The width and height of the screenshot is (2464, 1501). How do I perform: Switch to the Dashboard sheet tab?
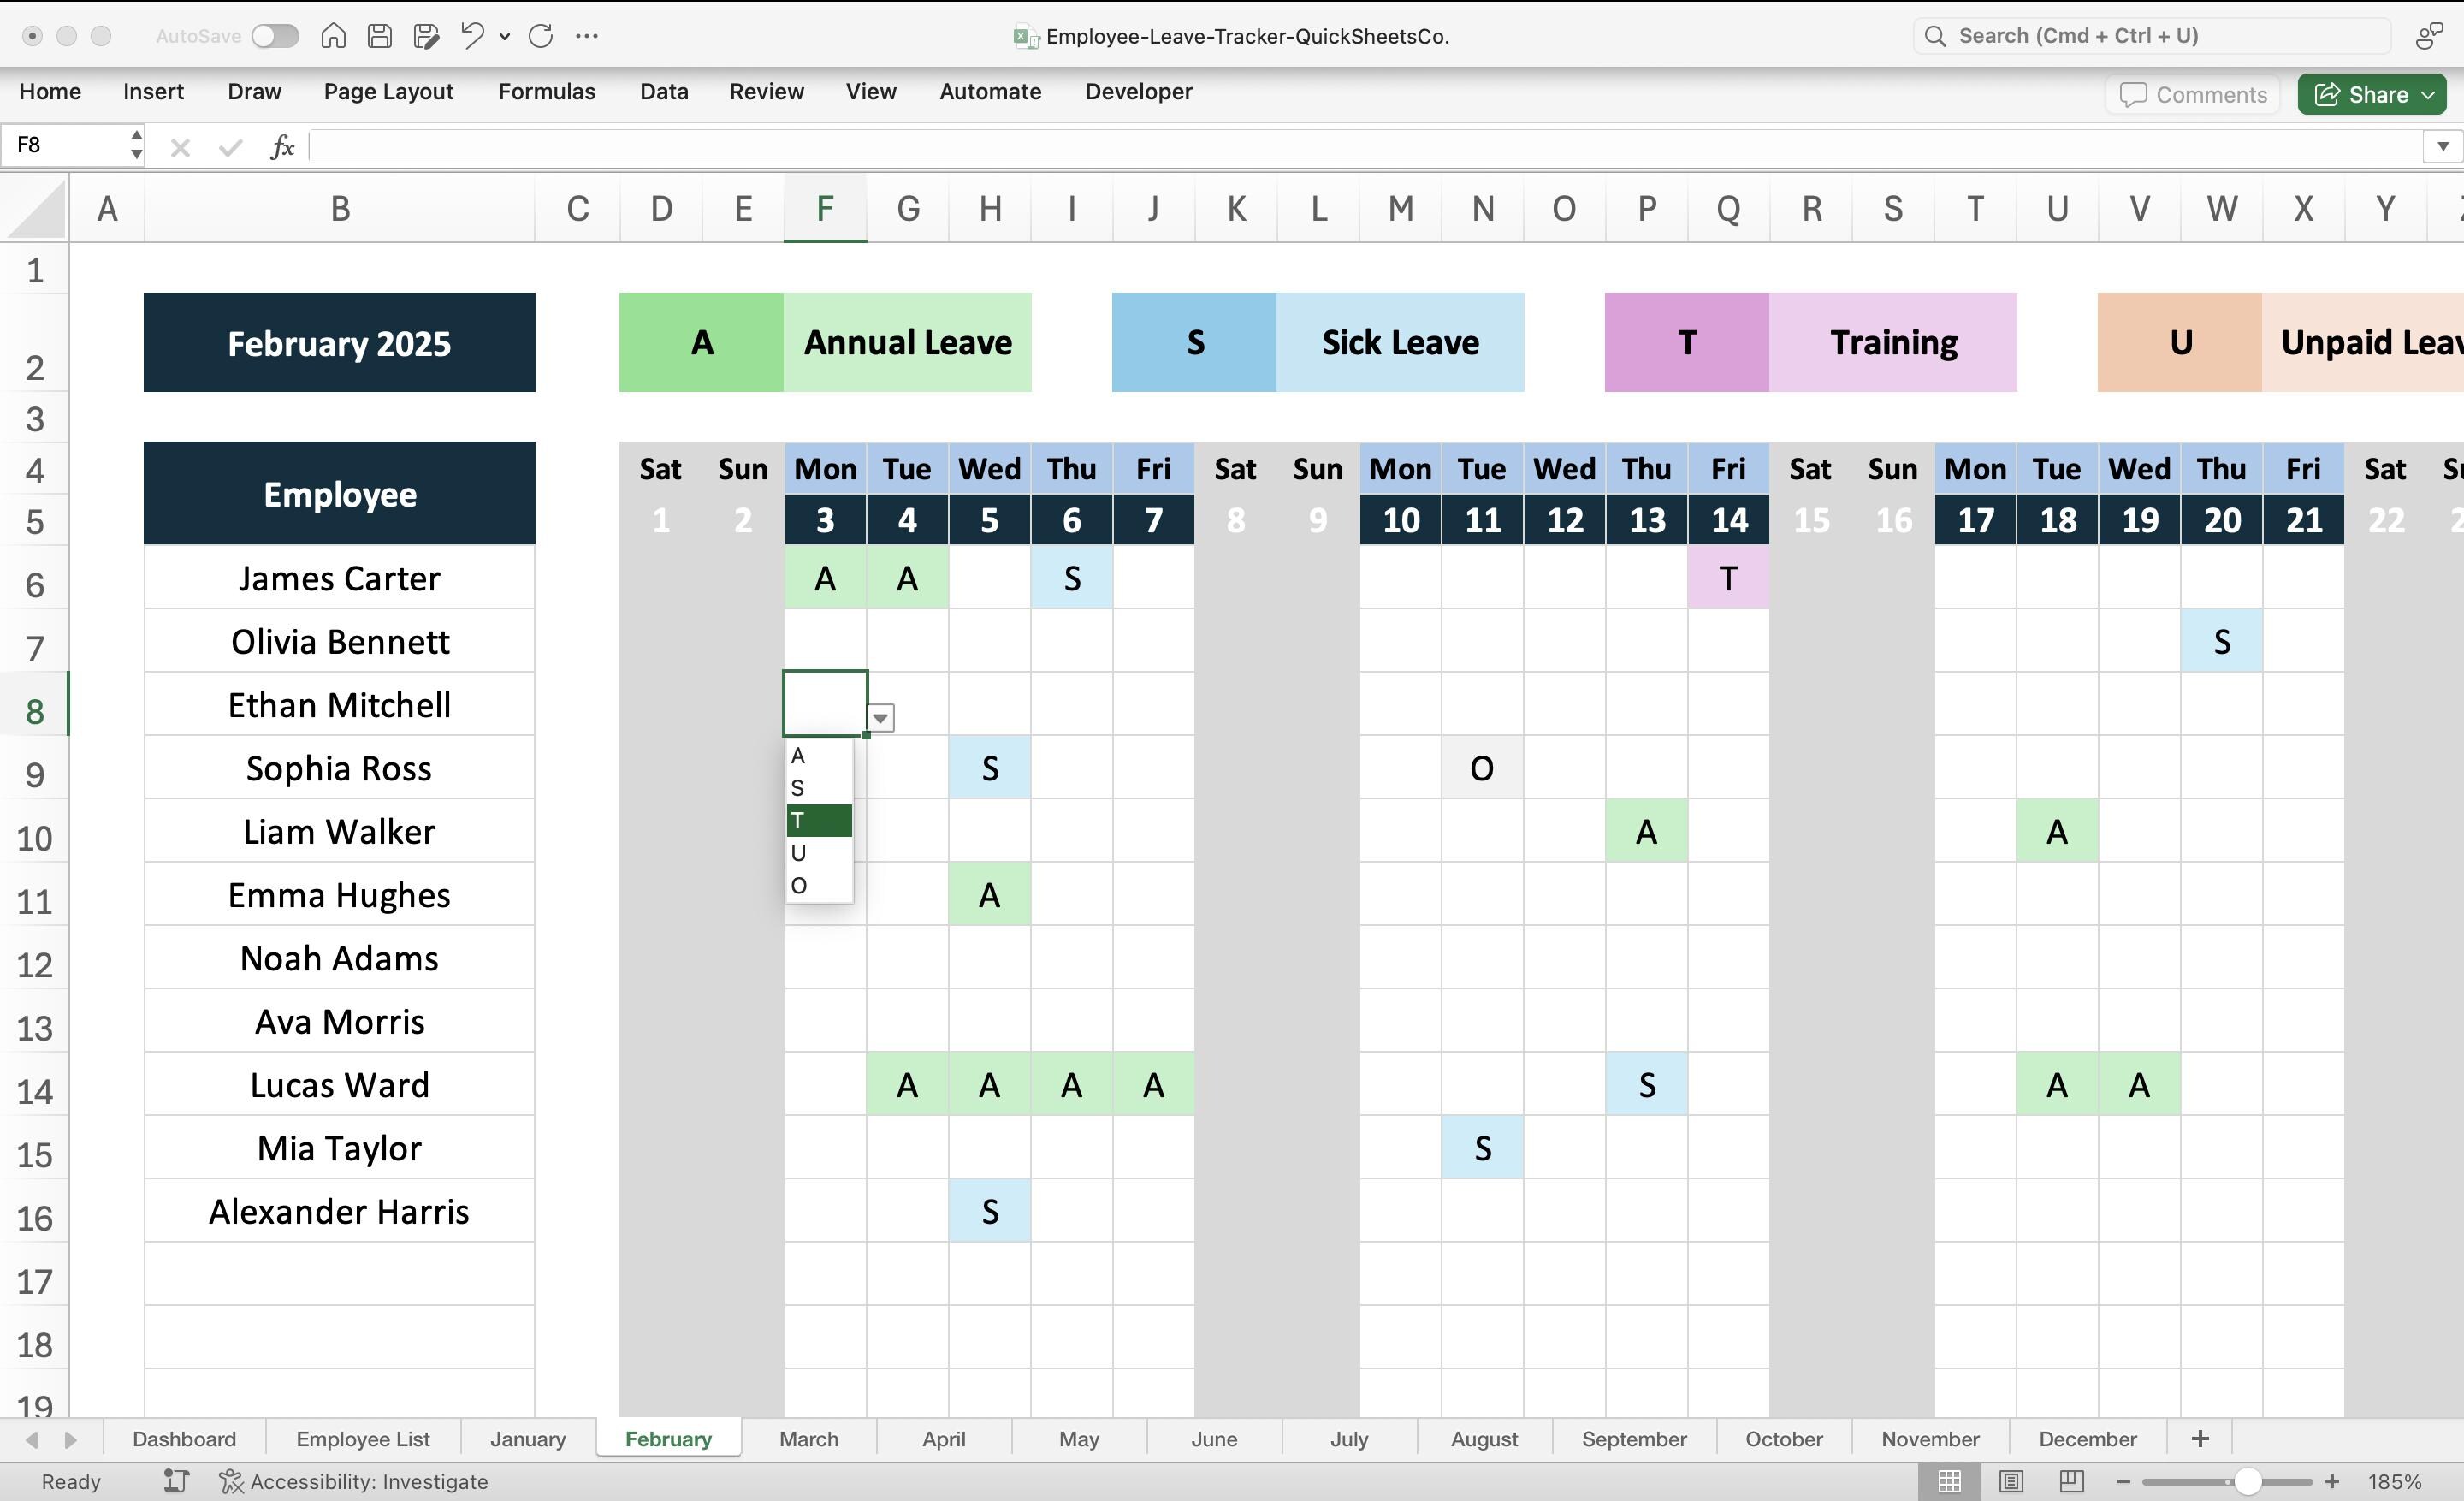tap(184, 1438)
